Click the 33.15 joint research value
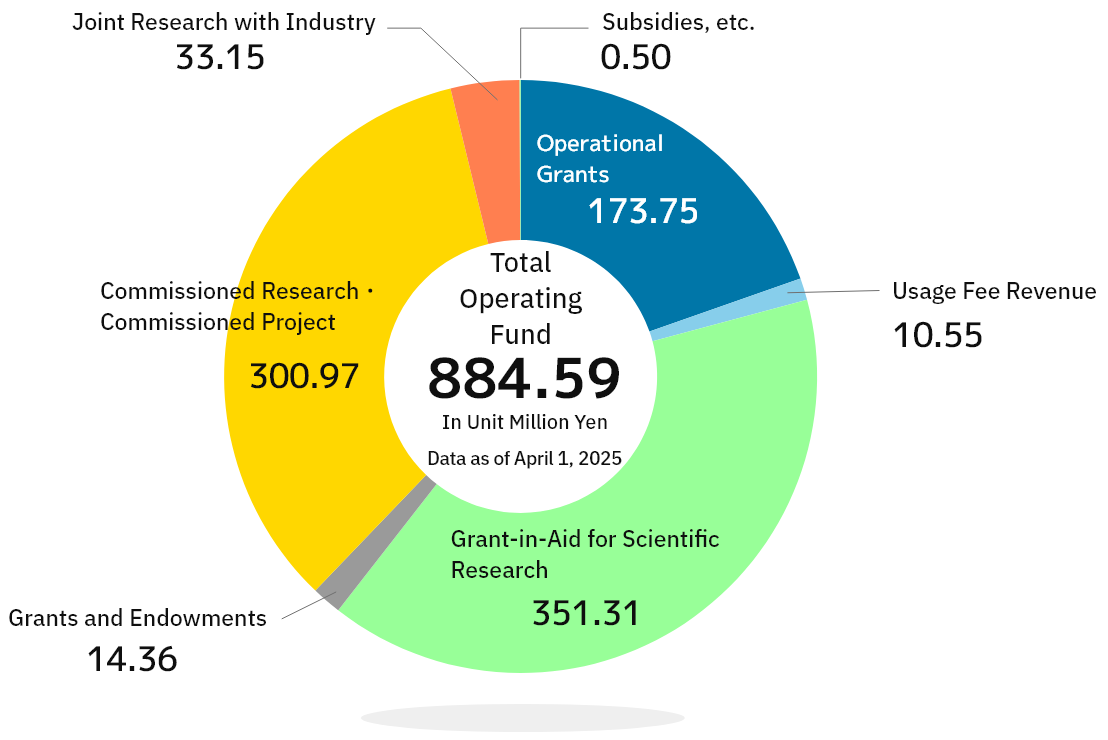Screen dimensions: 1108x740 [x=220, y=57]
